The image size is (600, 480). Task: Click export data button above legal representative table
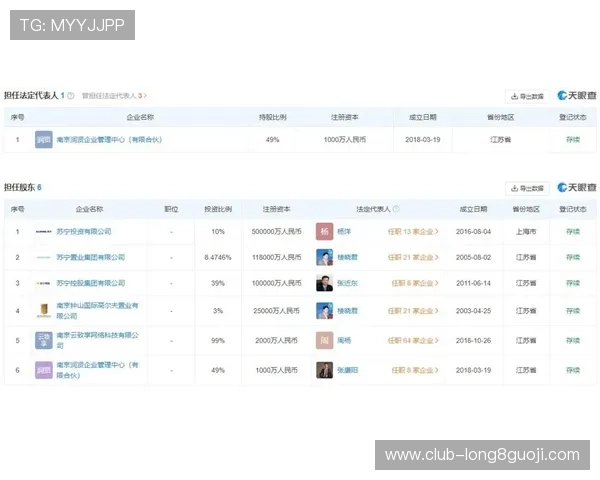(x=527, y=96)
